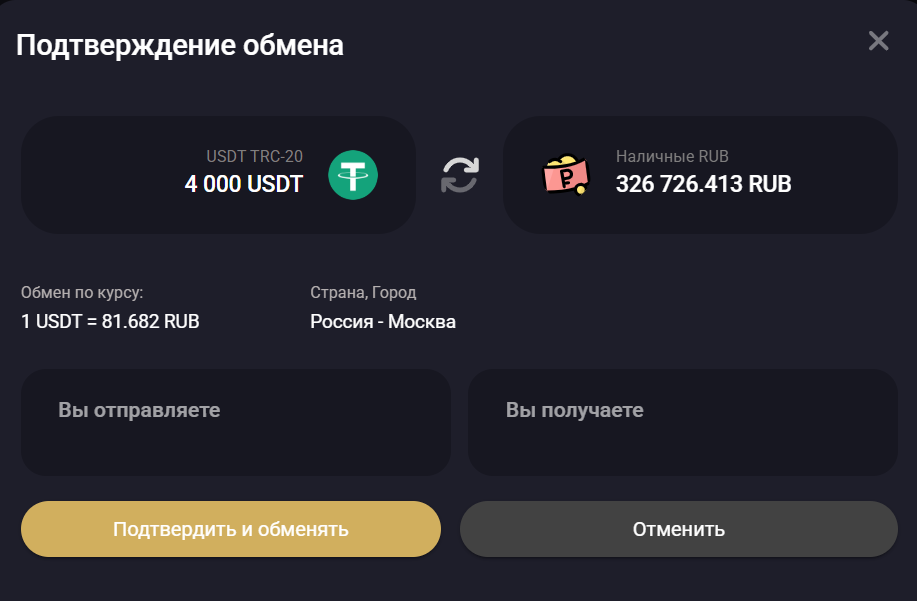Click the swap arrows icon between currencies
The width and height of the screenshot is (917, 601).
click(x=460, y=175)
